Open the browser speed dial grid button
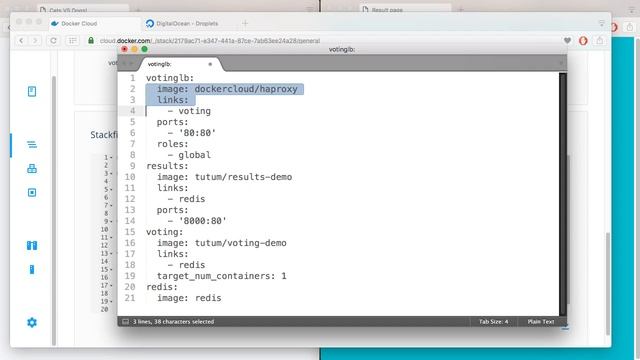 coord(73,40)
